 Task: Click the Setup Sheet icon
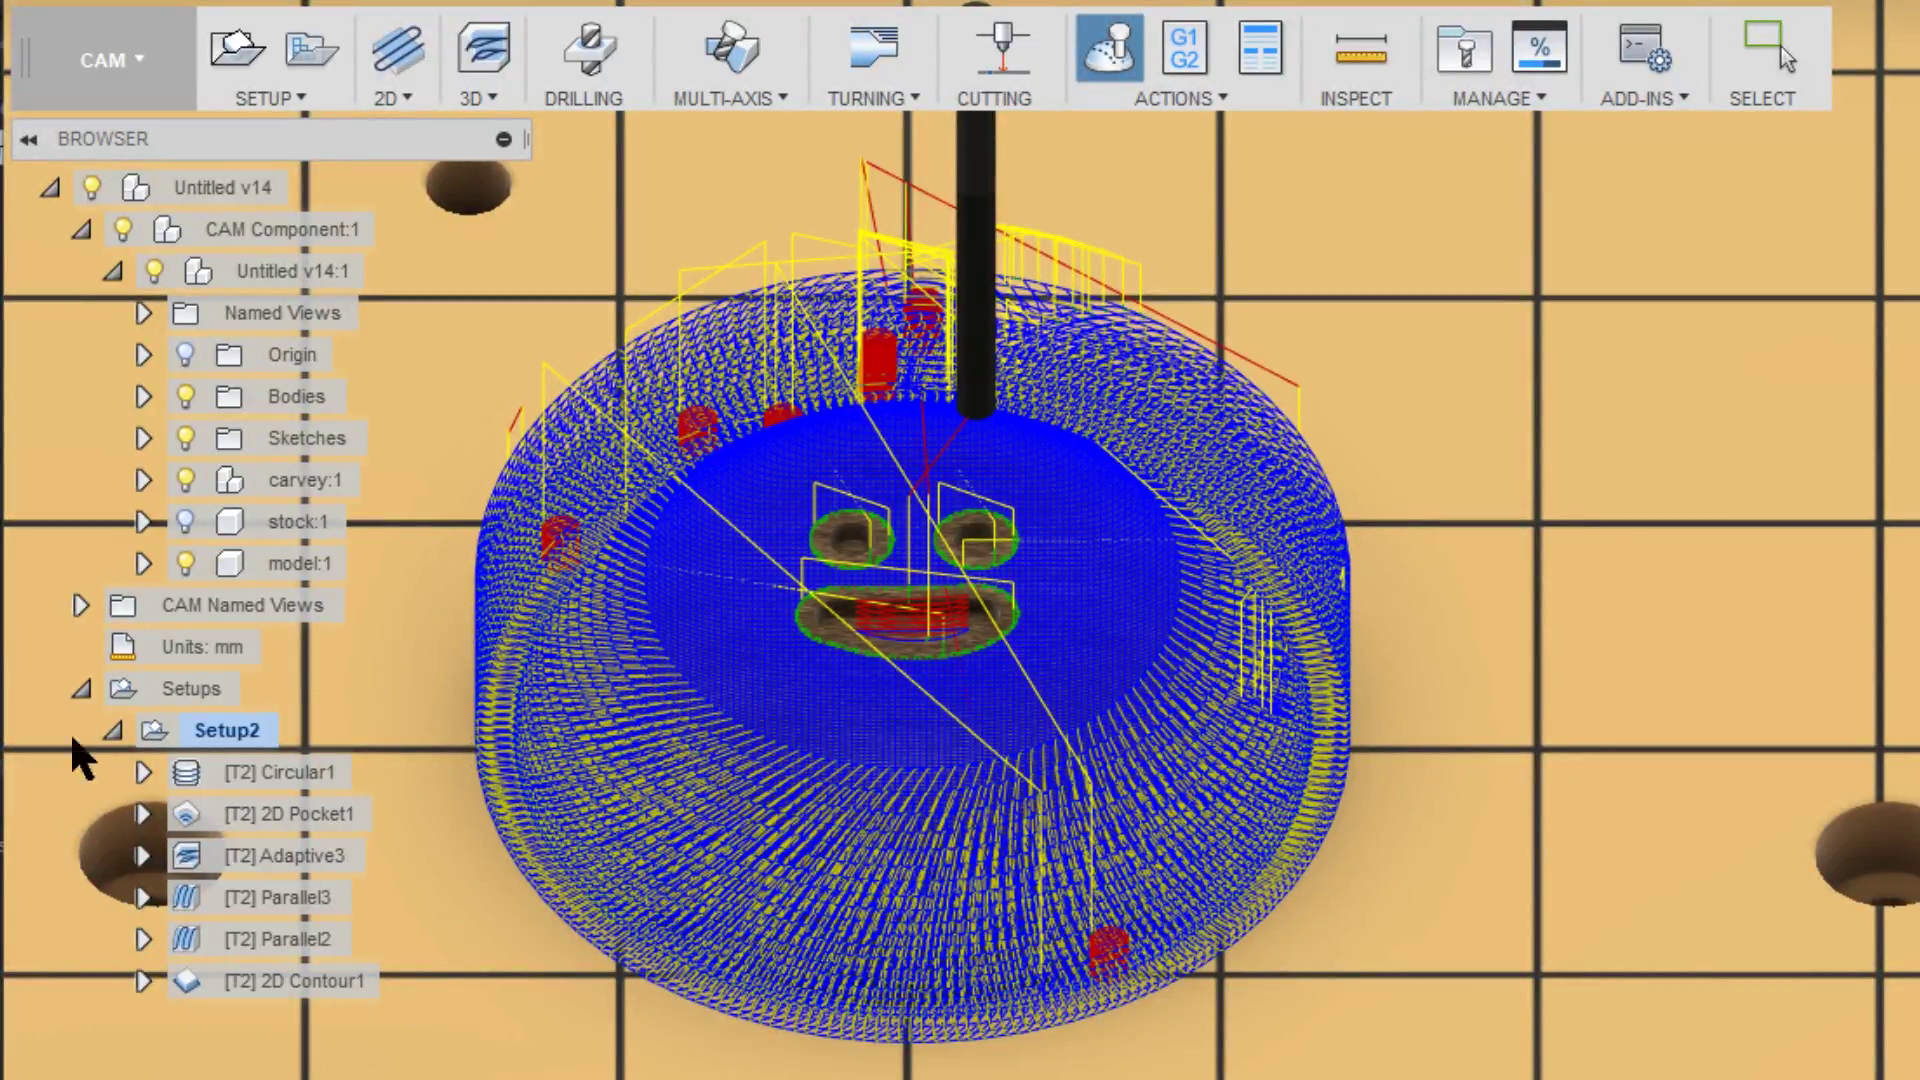point(1260,47)
